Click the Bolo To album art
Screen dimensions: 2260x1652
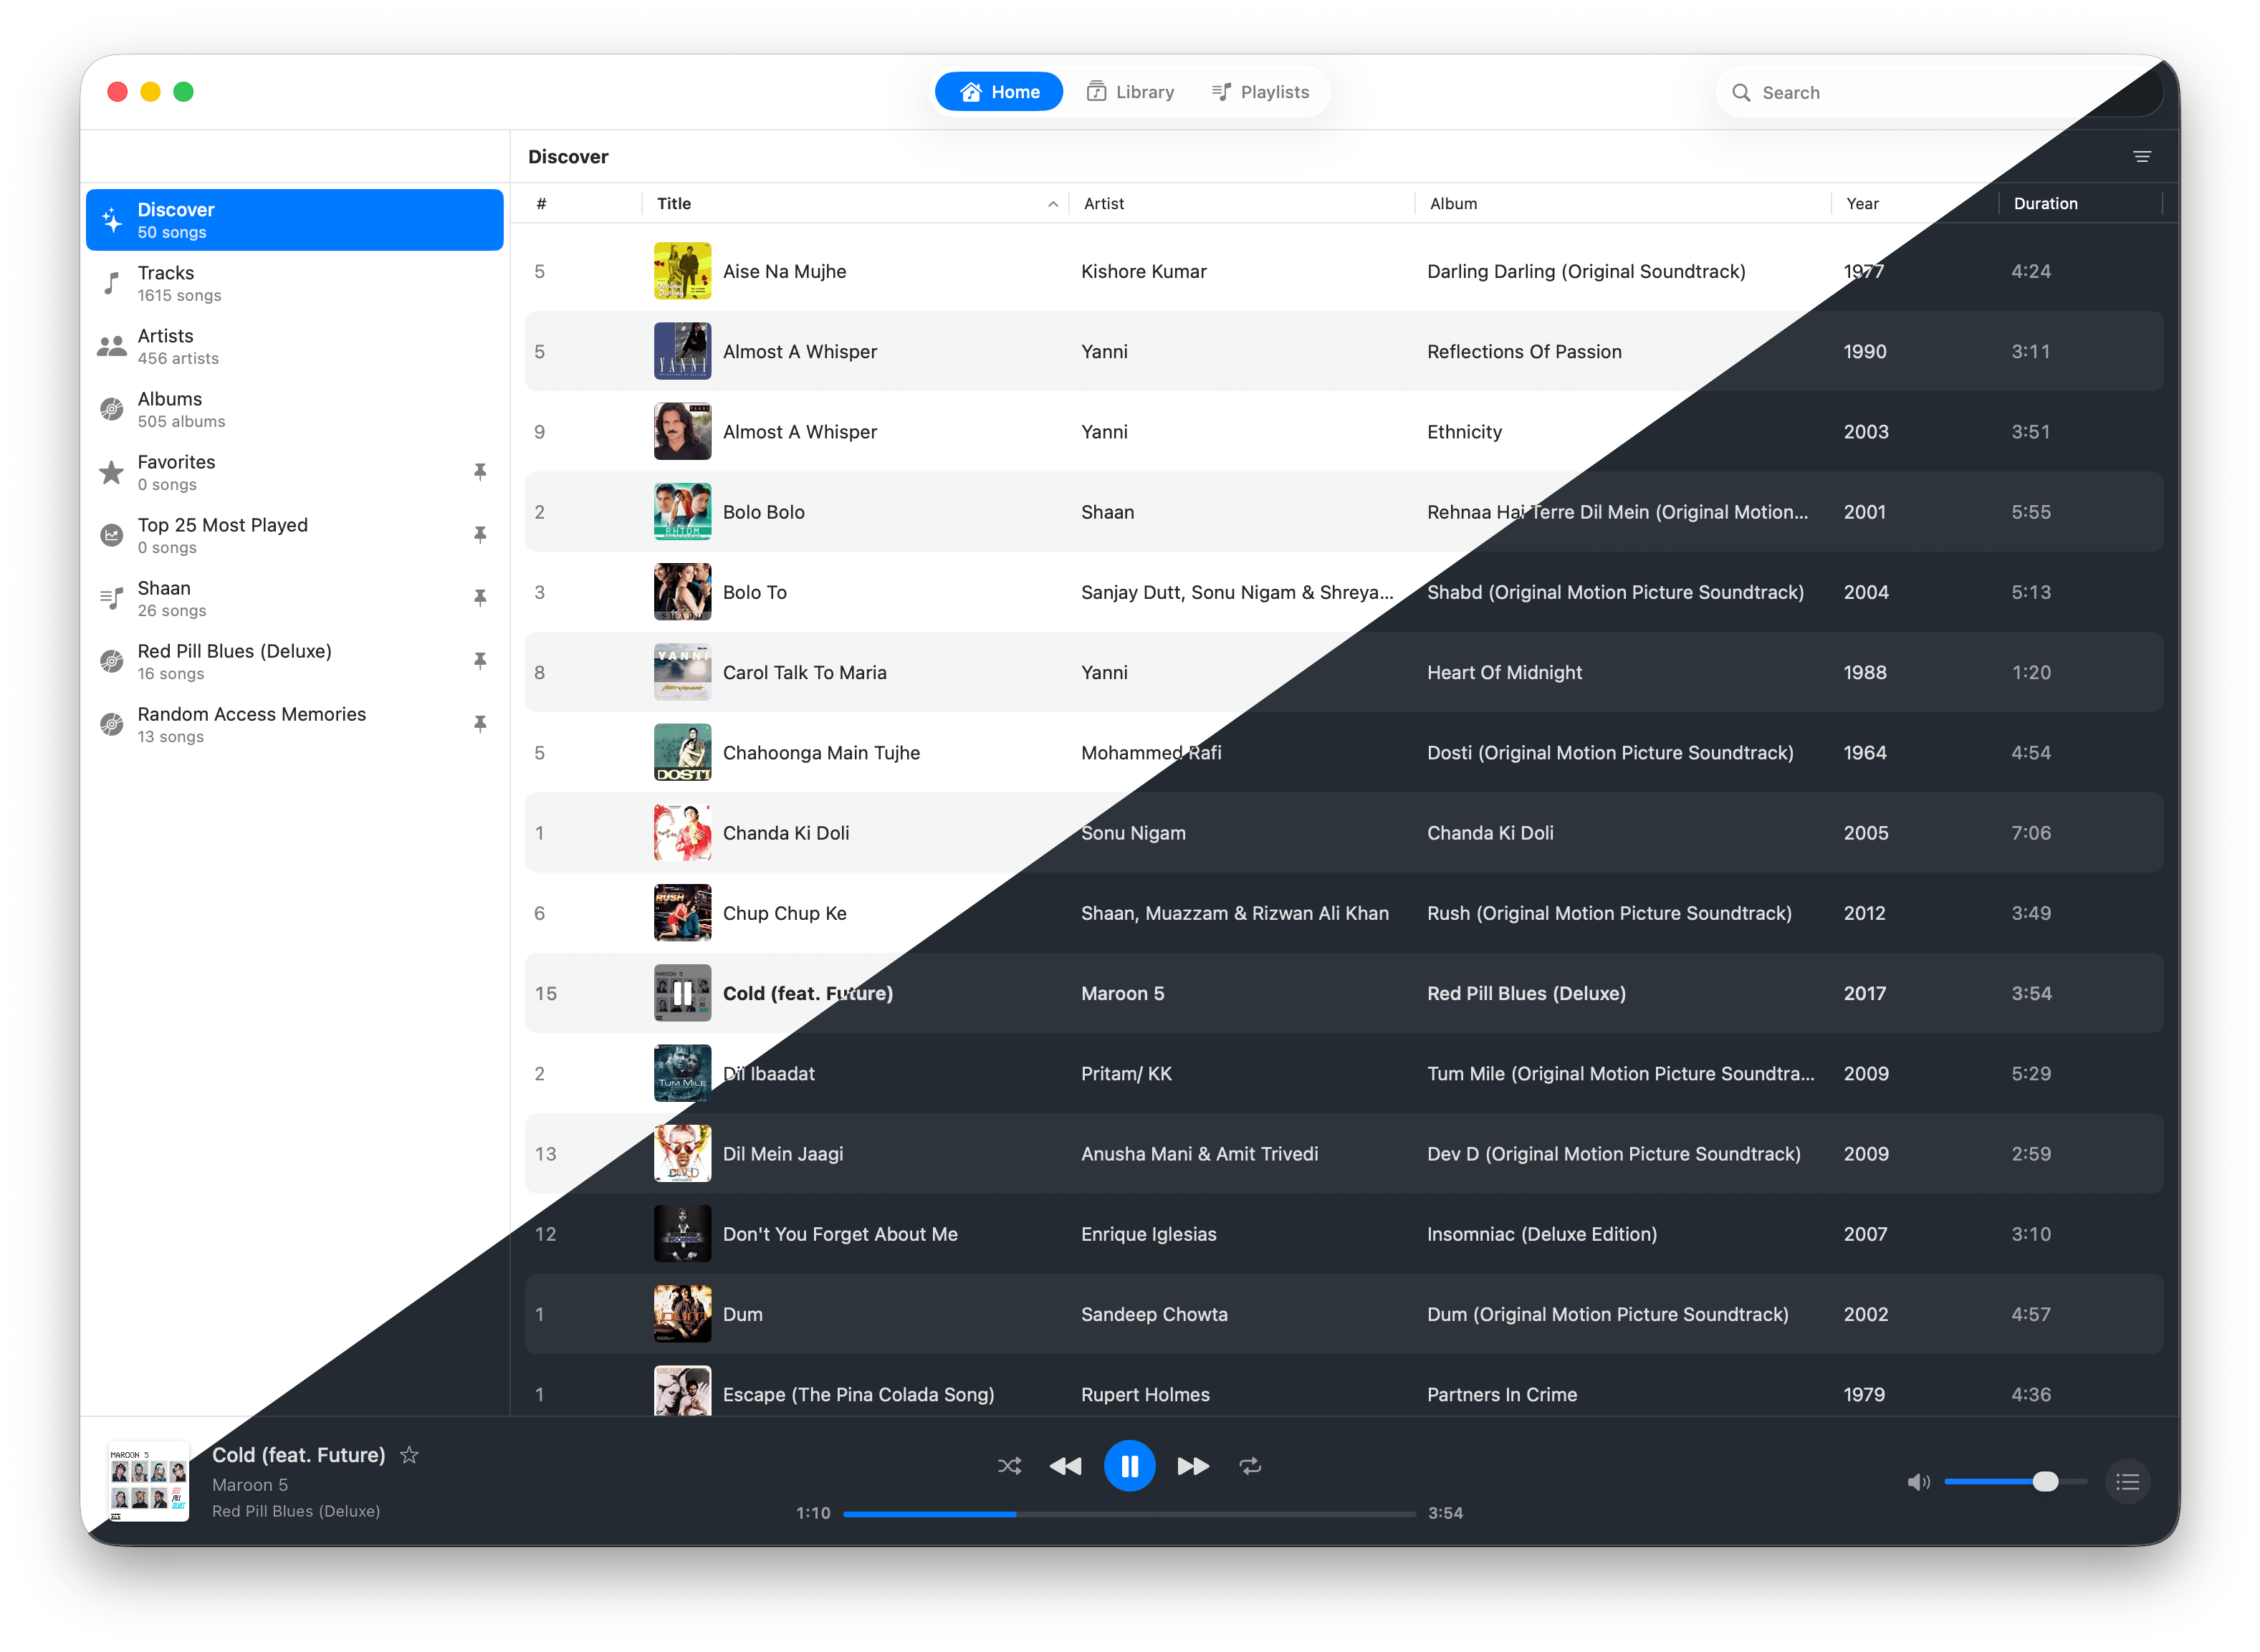tap(682, 592)
